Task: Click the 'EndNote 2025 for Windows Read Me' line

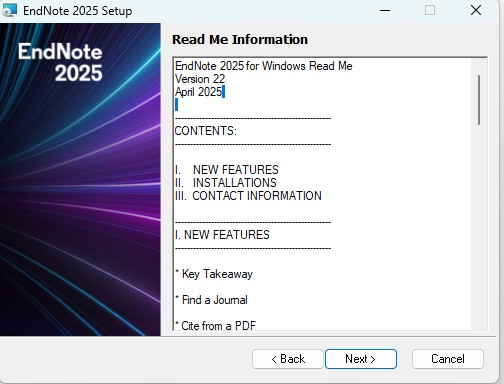Action: tap(264, 66)
